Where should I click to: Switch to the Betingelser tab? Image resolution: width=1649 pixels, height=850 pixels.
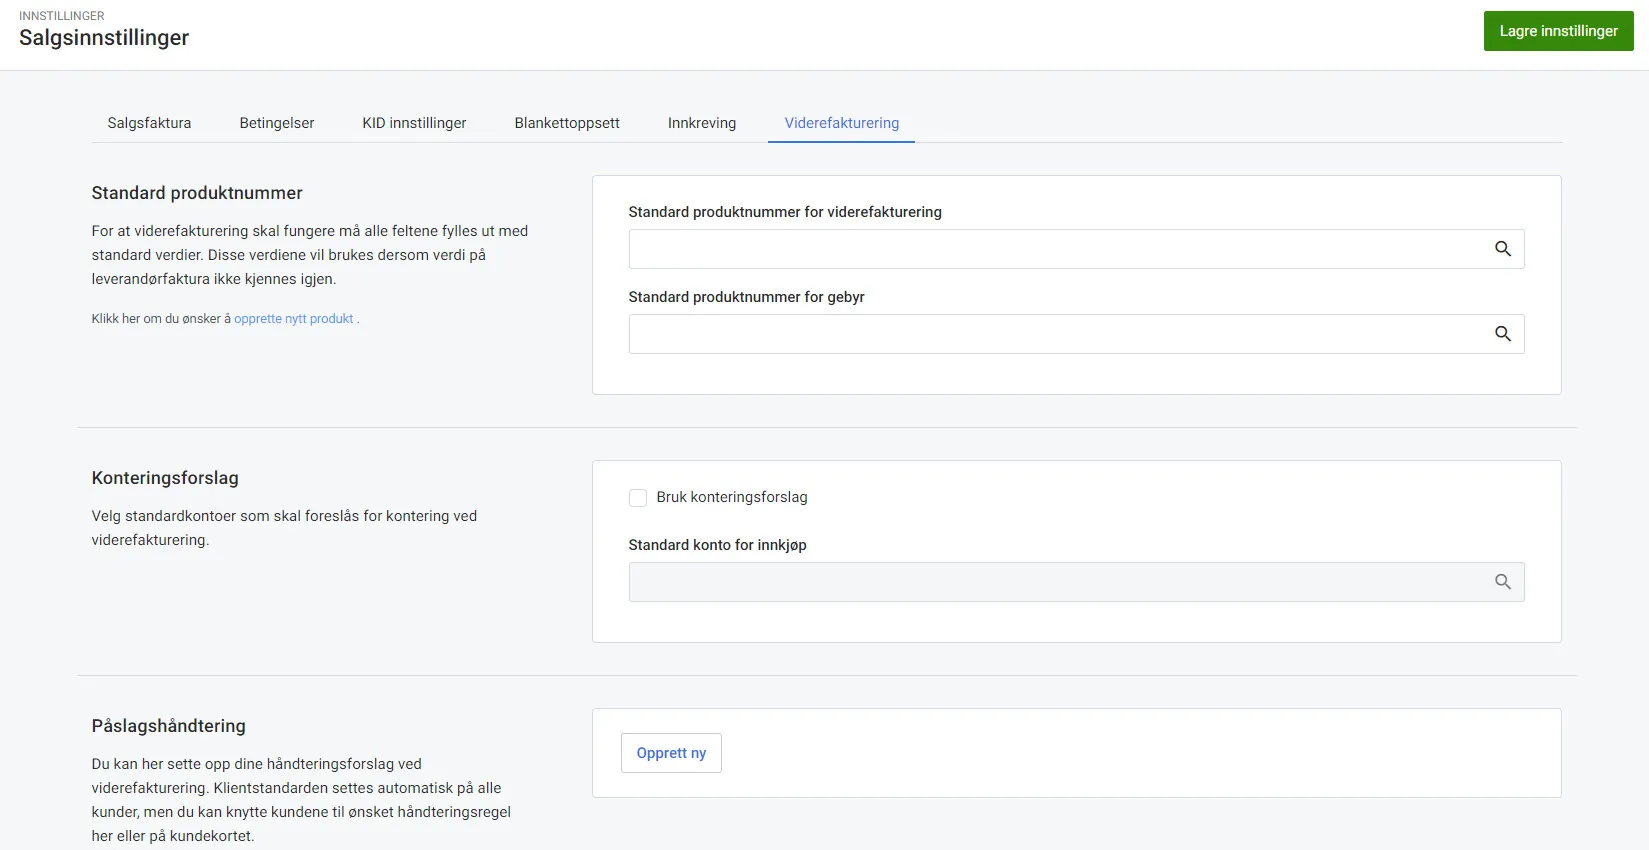pyautogui.click(x=277, y=123)
